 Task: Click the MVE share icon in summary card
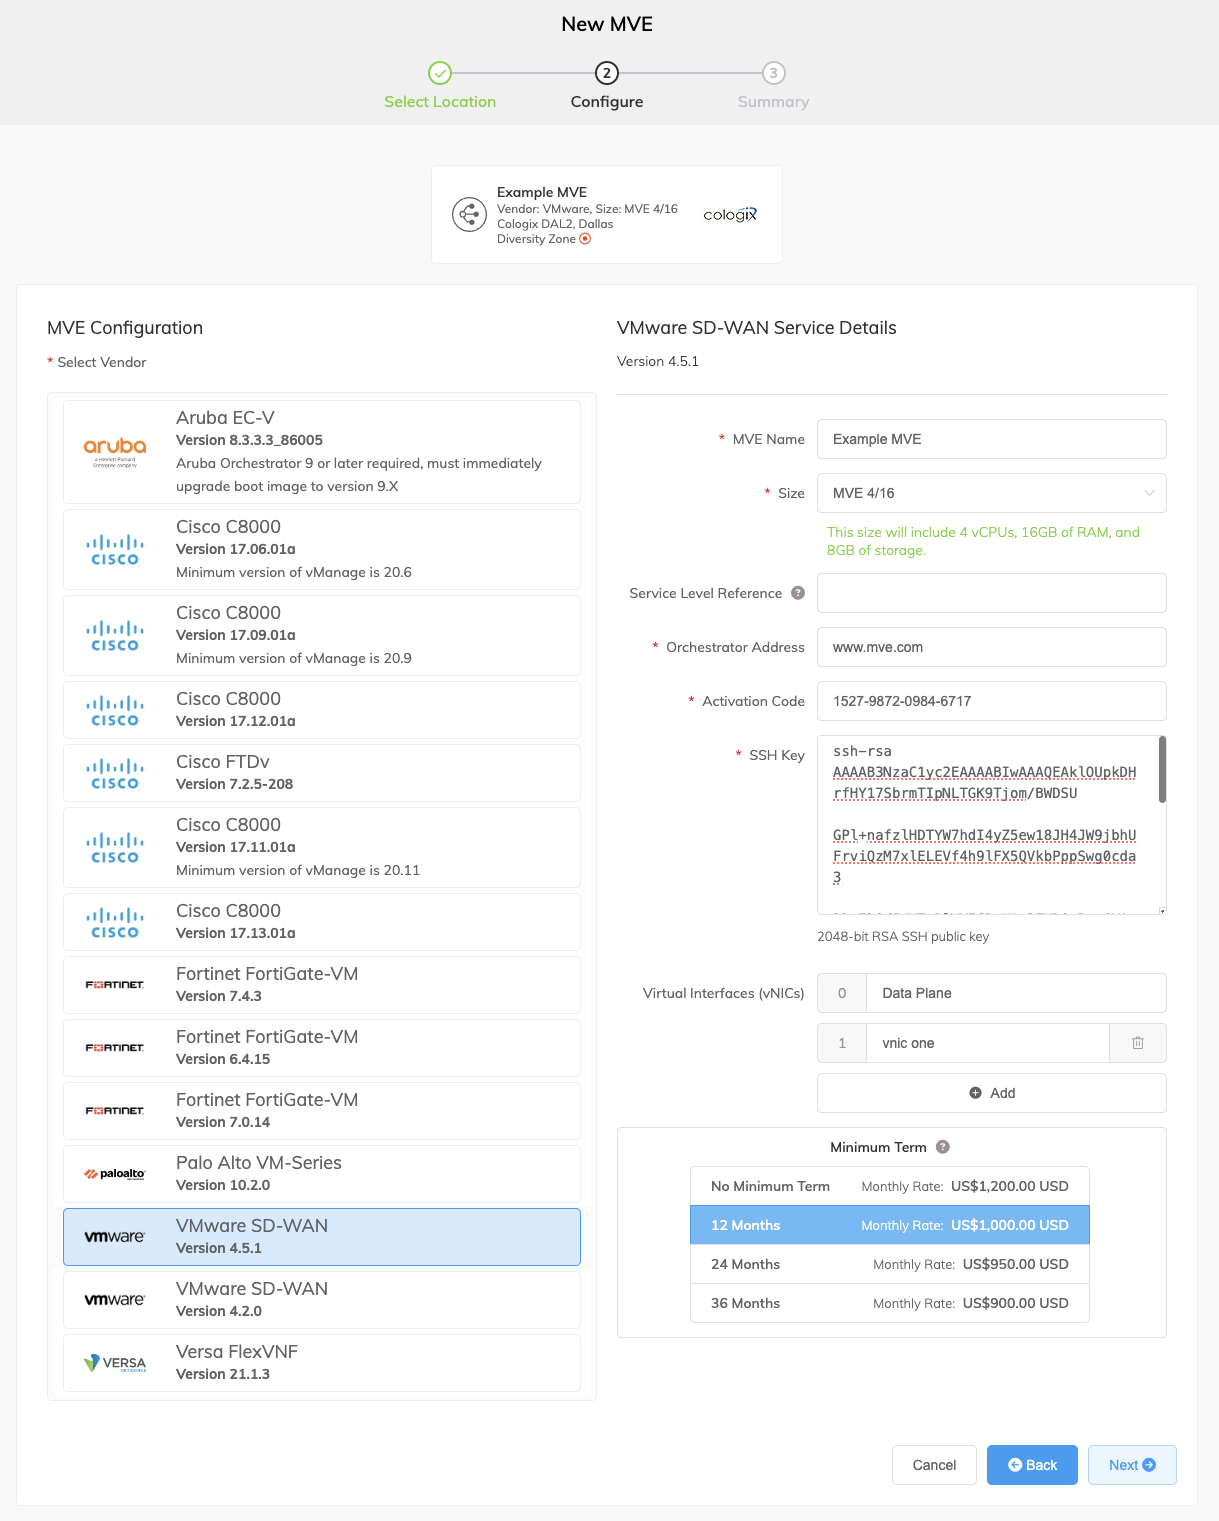coord(469,214)
